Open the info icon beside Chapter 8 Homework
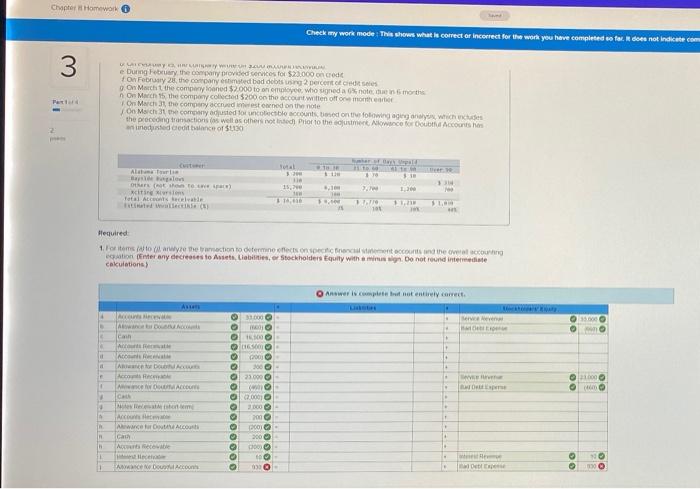 (126, 8)
